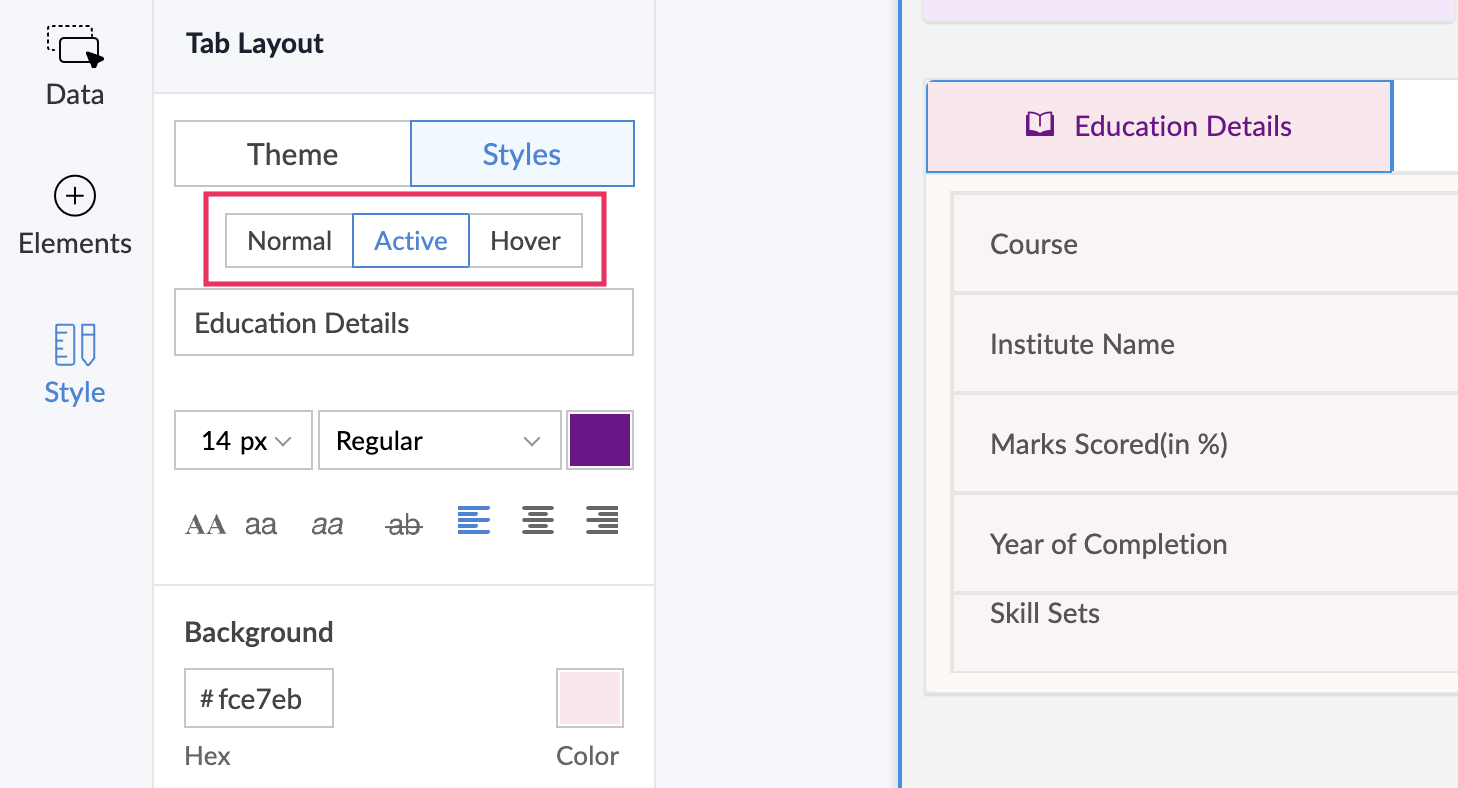Image resolution: width=1458 pixels, height=788 pixels.
Task: Open the purple font color swatch
Action: (x=600, y=441)
